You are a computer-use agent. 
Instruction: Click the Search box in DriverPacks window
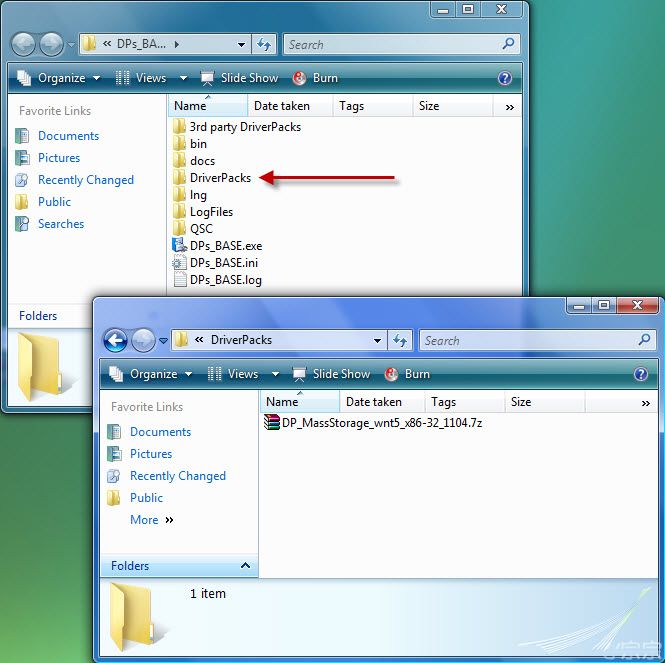[528, 340]
